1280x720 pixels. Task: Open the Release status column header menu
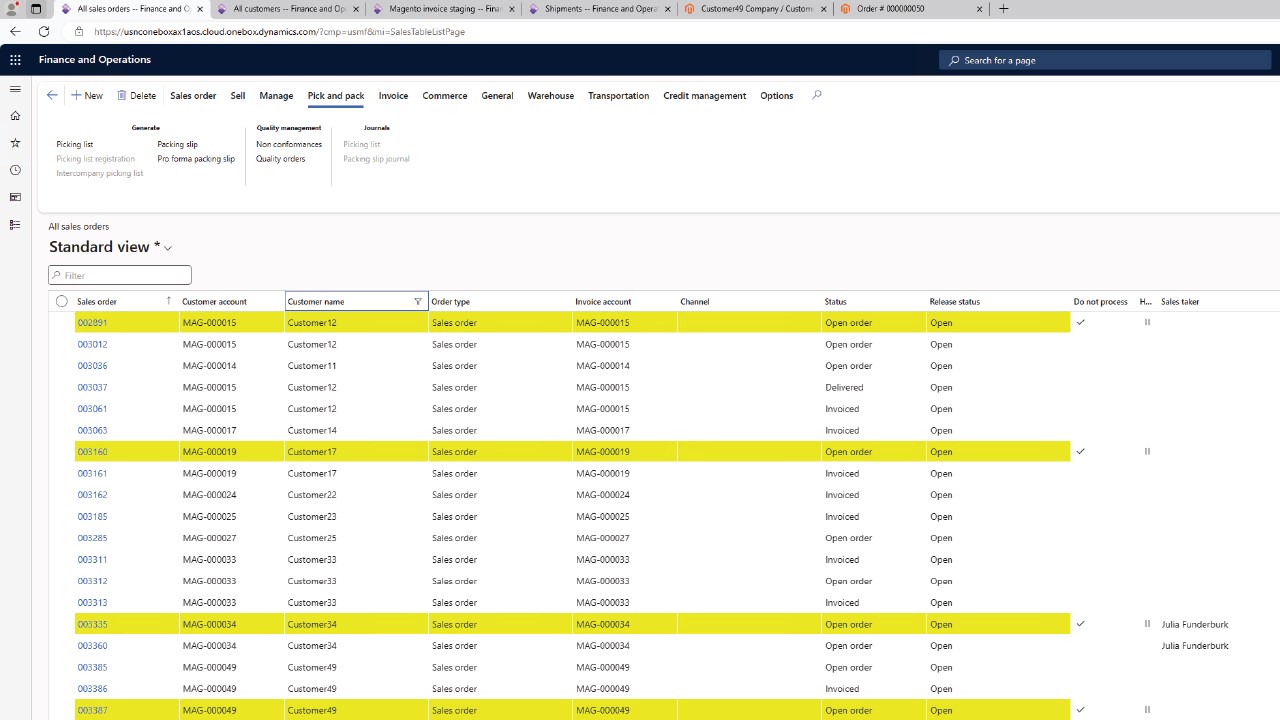[x=954, y=301]
